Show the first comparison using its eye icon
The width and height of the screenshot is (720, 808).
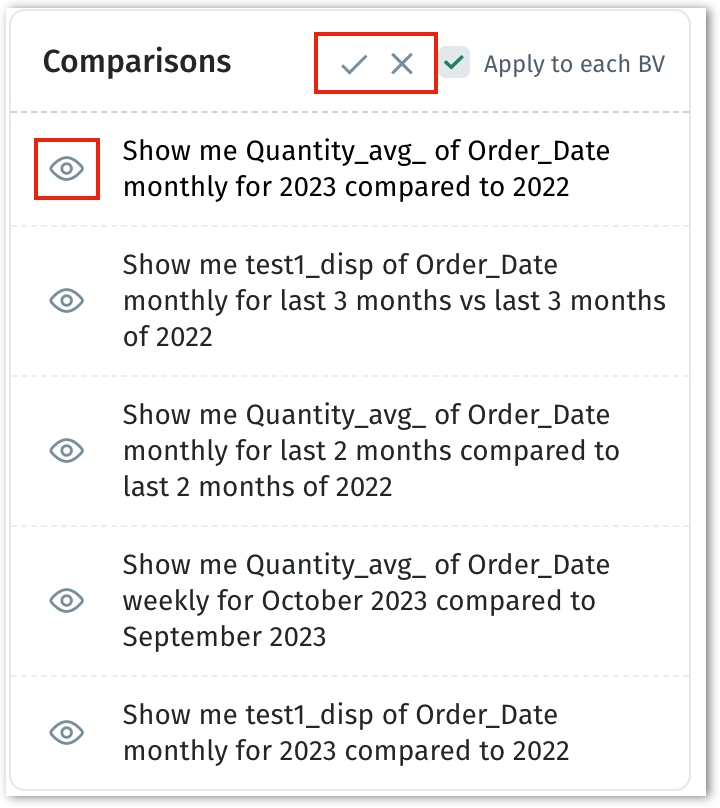67,169
